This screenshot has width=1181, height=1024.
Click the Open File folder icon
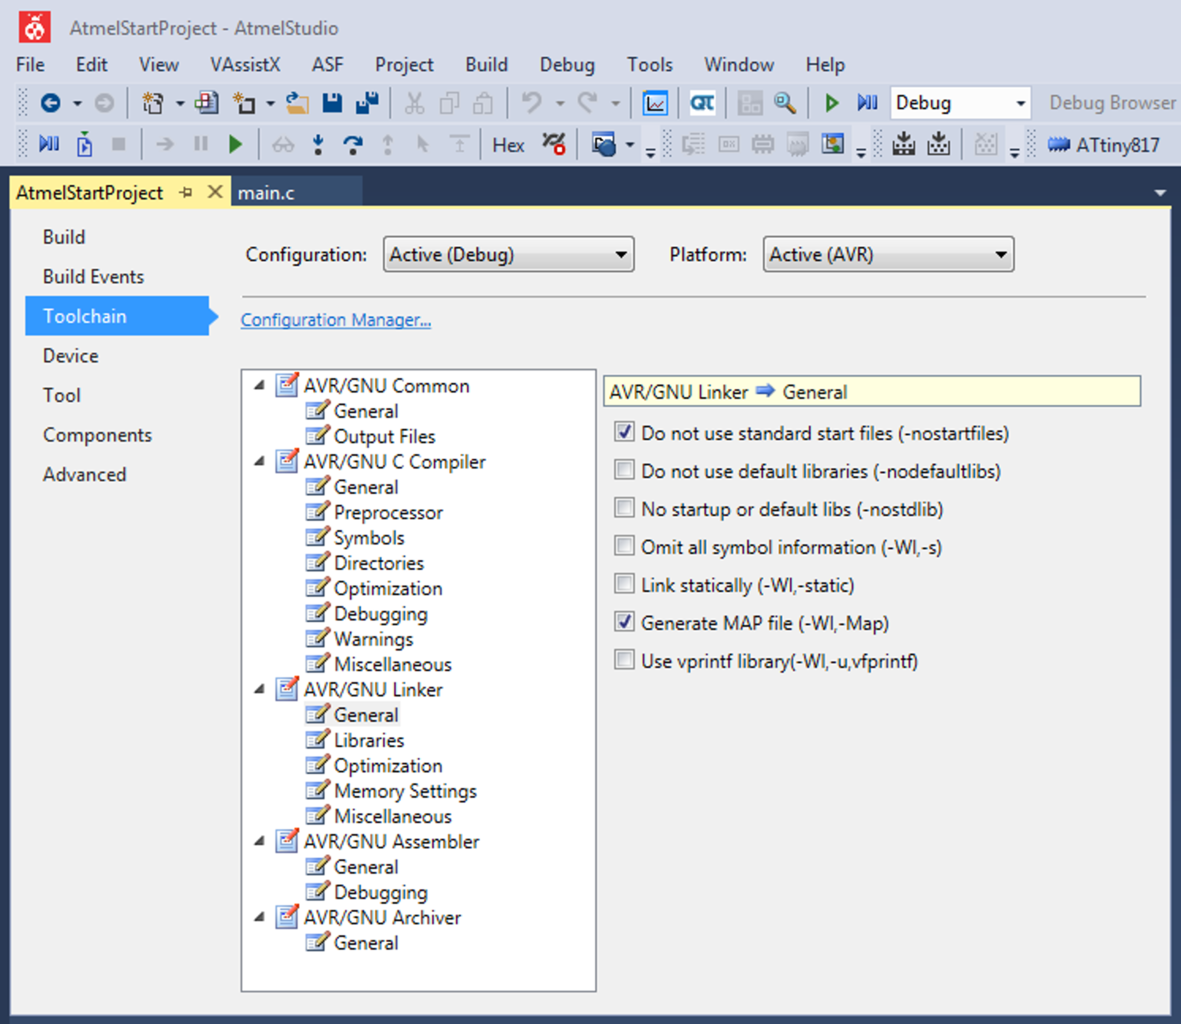pyautogui.click(x=298, y=103)
